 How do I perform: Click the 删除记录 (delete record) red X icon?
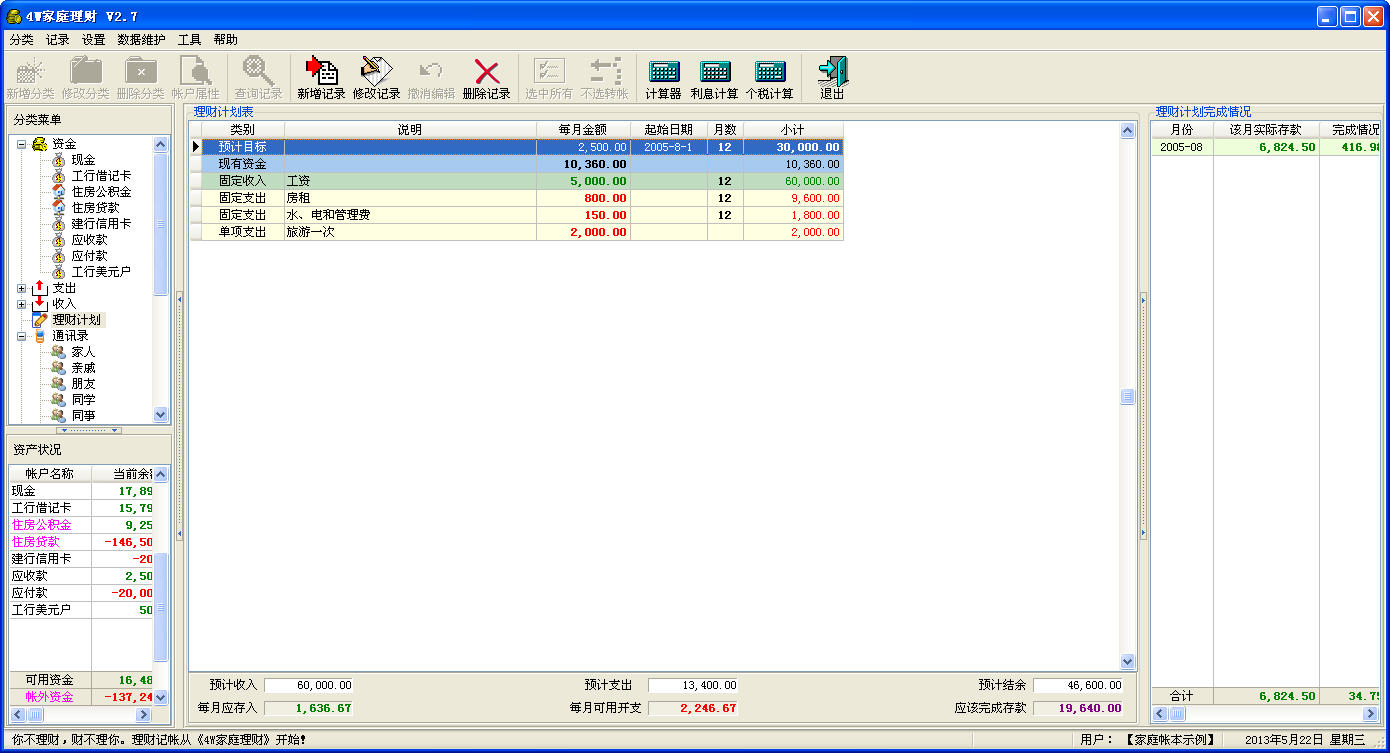pyautogui.click(x=486, y=72)
